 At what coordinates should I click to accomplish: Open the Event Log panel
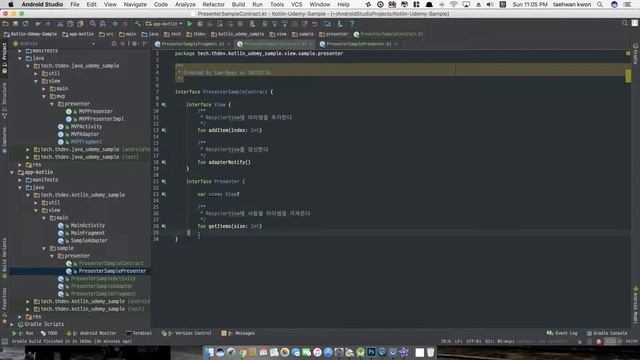(562, 333)
